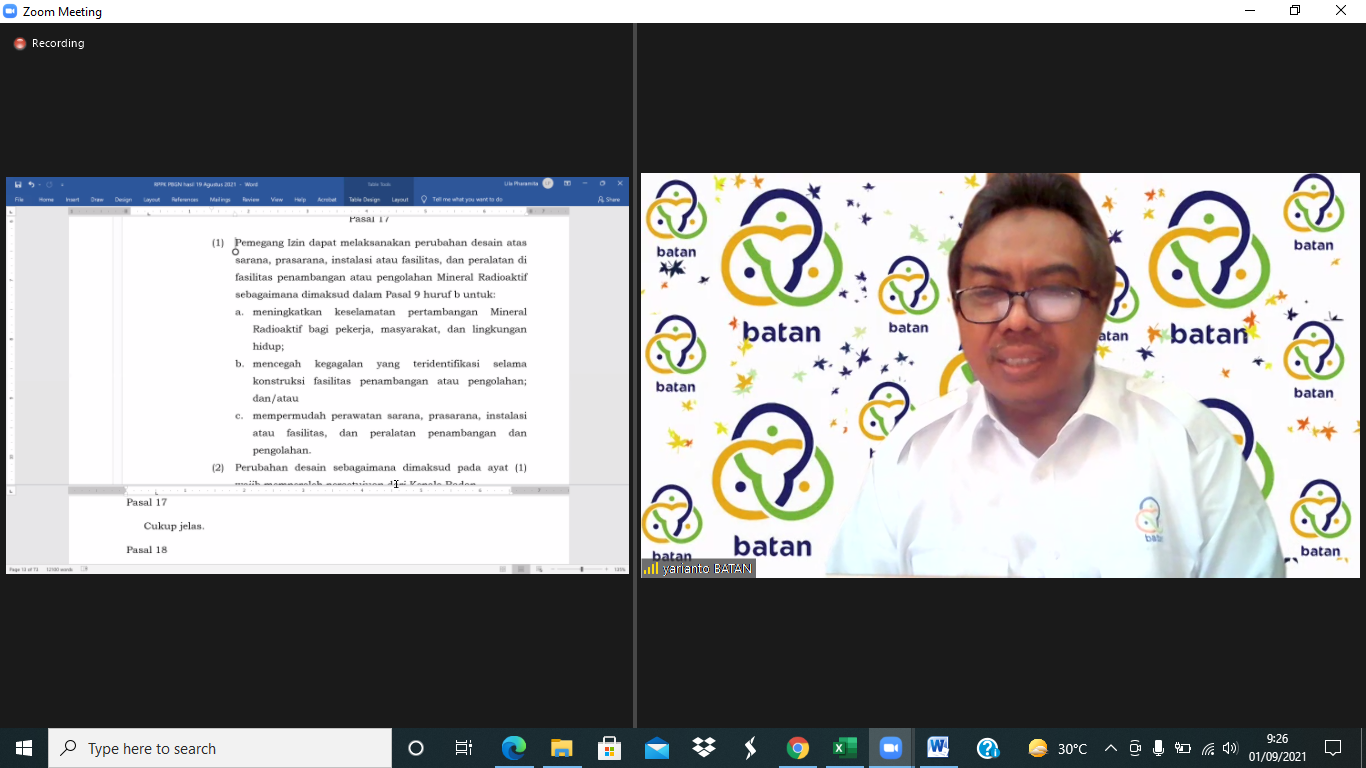Click the Share button in Word ribbon
The image size is (1366, 768).
click(x=609, y=199)
